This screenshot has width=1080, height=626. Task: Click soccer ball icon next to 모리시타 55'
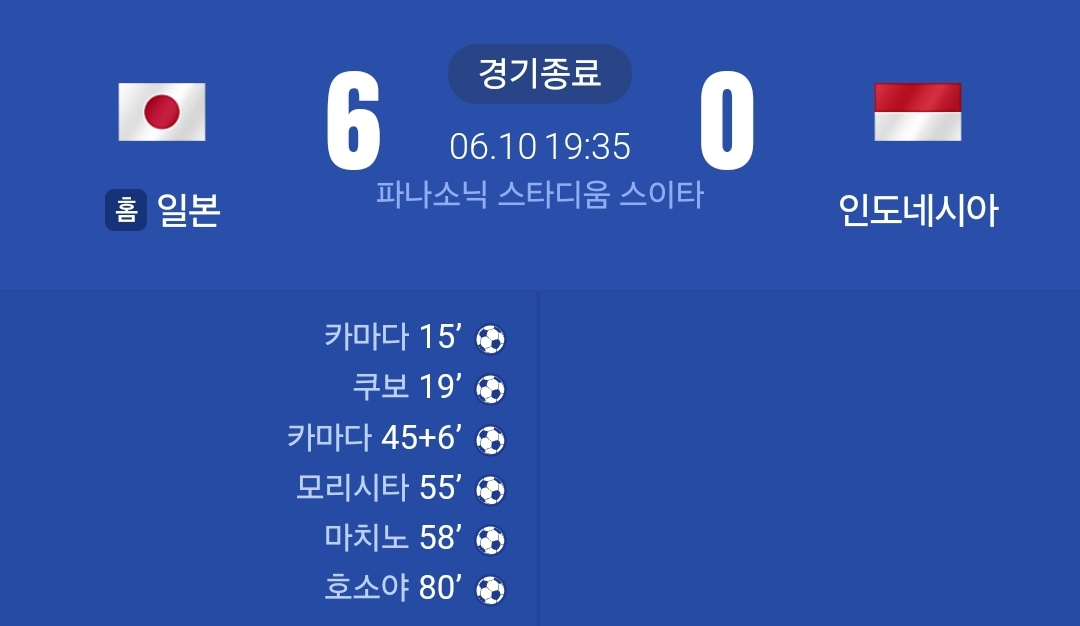(490, 490)
